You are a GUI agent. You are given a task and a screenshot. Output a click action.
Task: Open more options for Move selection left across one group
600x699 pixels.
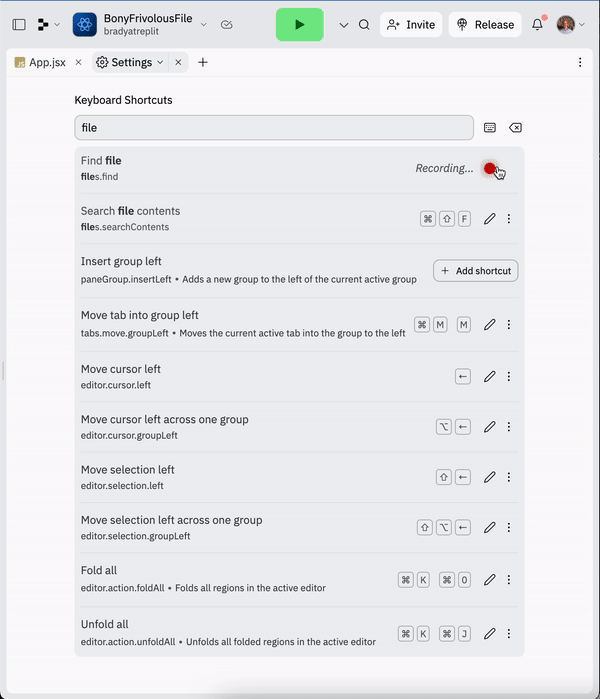[509, 528]
